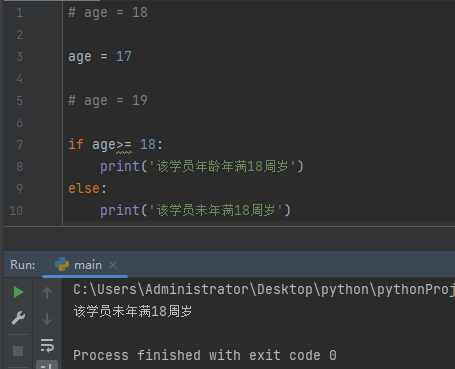This screenshot has height=369, width=455.
Task: Click the underlined >= operator warning
Action: pyautogui.click(x=124, y=145)
